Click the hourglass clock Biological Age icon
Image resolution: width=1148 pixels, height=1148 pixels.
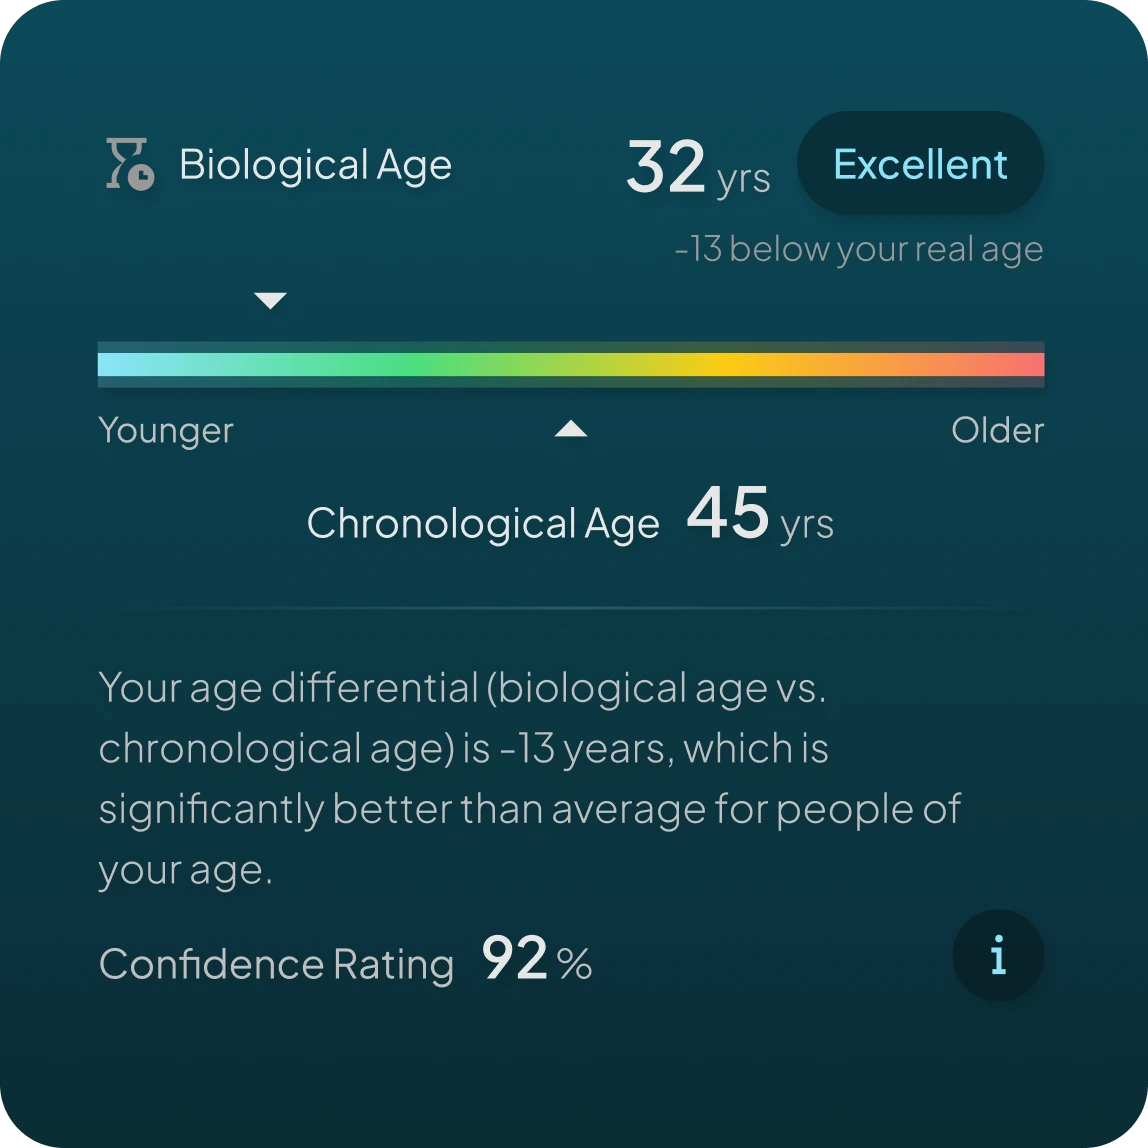pos(130,164)
